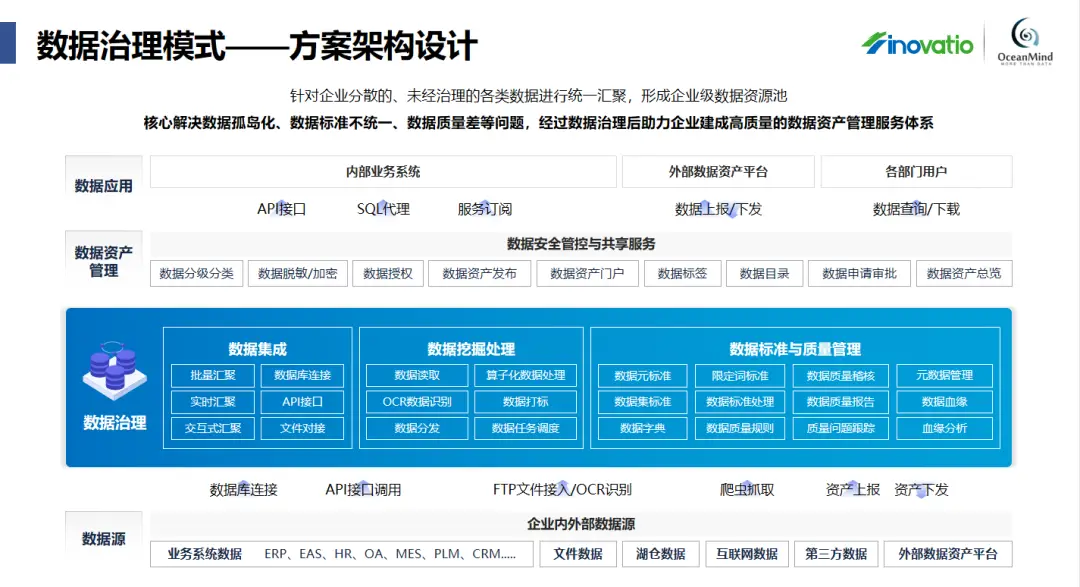Image resolution: width=1080 pixels, height=587 pixels.
Task: Click 外部数据资产平台 in the 数据应用 row
Action: coord(718,172)
